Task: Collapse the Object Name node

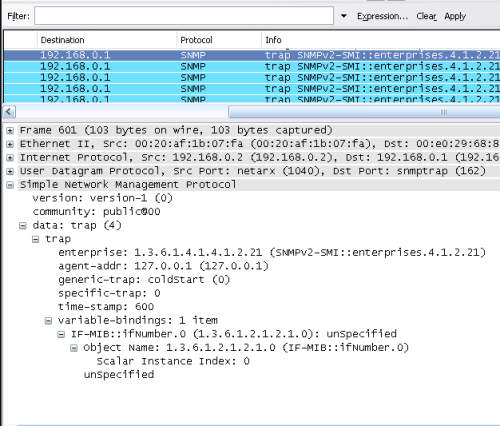Action: (x=74, y=348)
